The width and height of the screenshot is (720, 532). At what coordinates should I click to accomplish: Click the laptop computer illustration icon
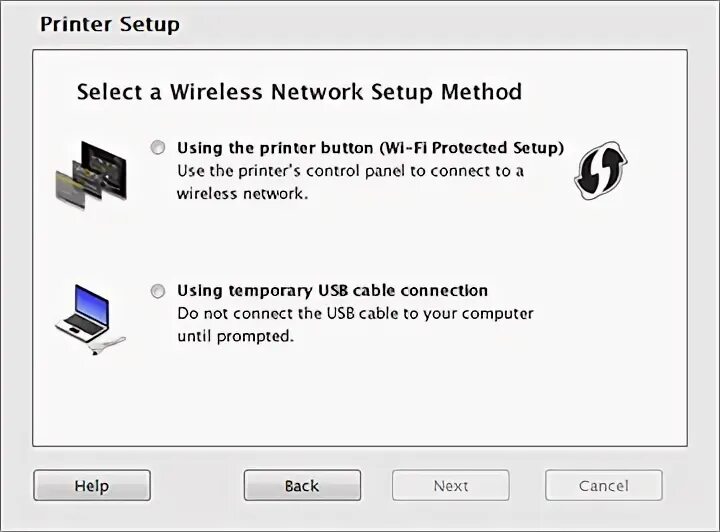(83, 313)
